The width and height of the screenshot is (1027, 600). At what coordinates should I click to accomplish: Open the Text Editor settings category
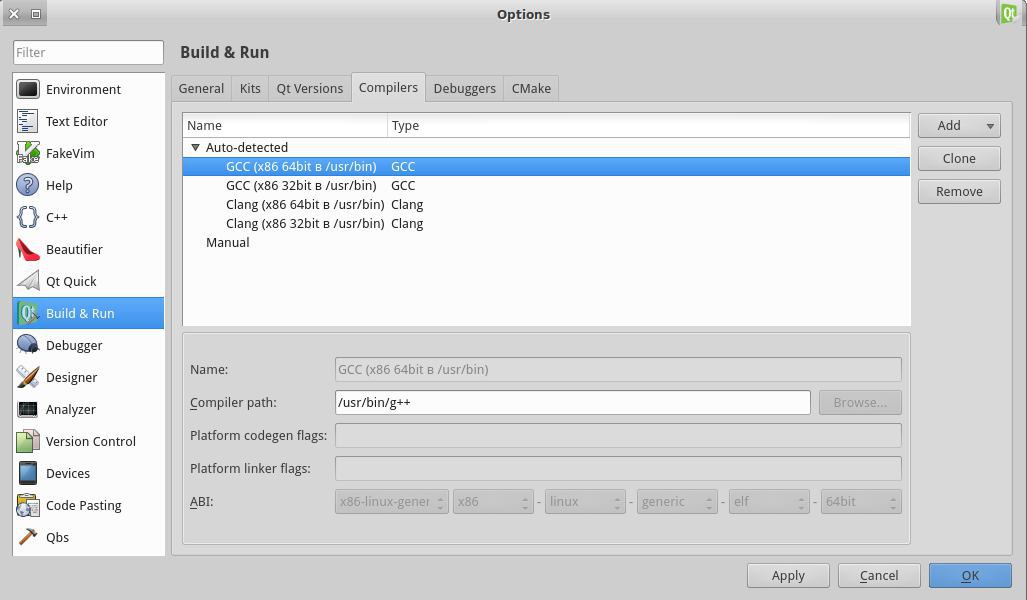88,121
